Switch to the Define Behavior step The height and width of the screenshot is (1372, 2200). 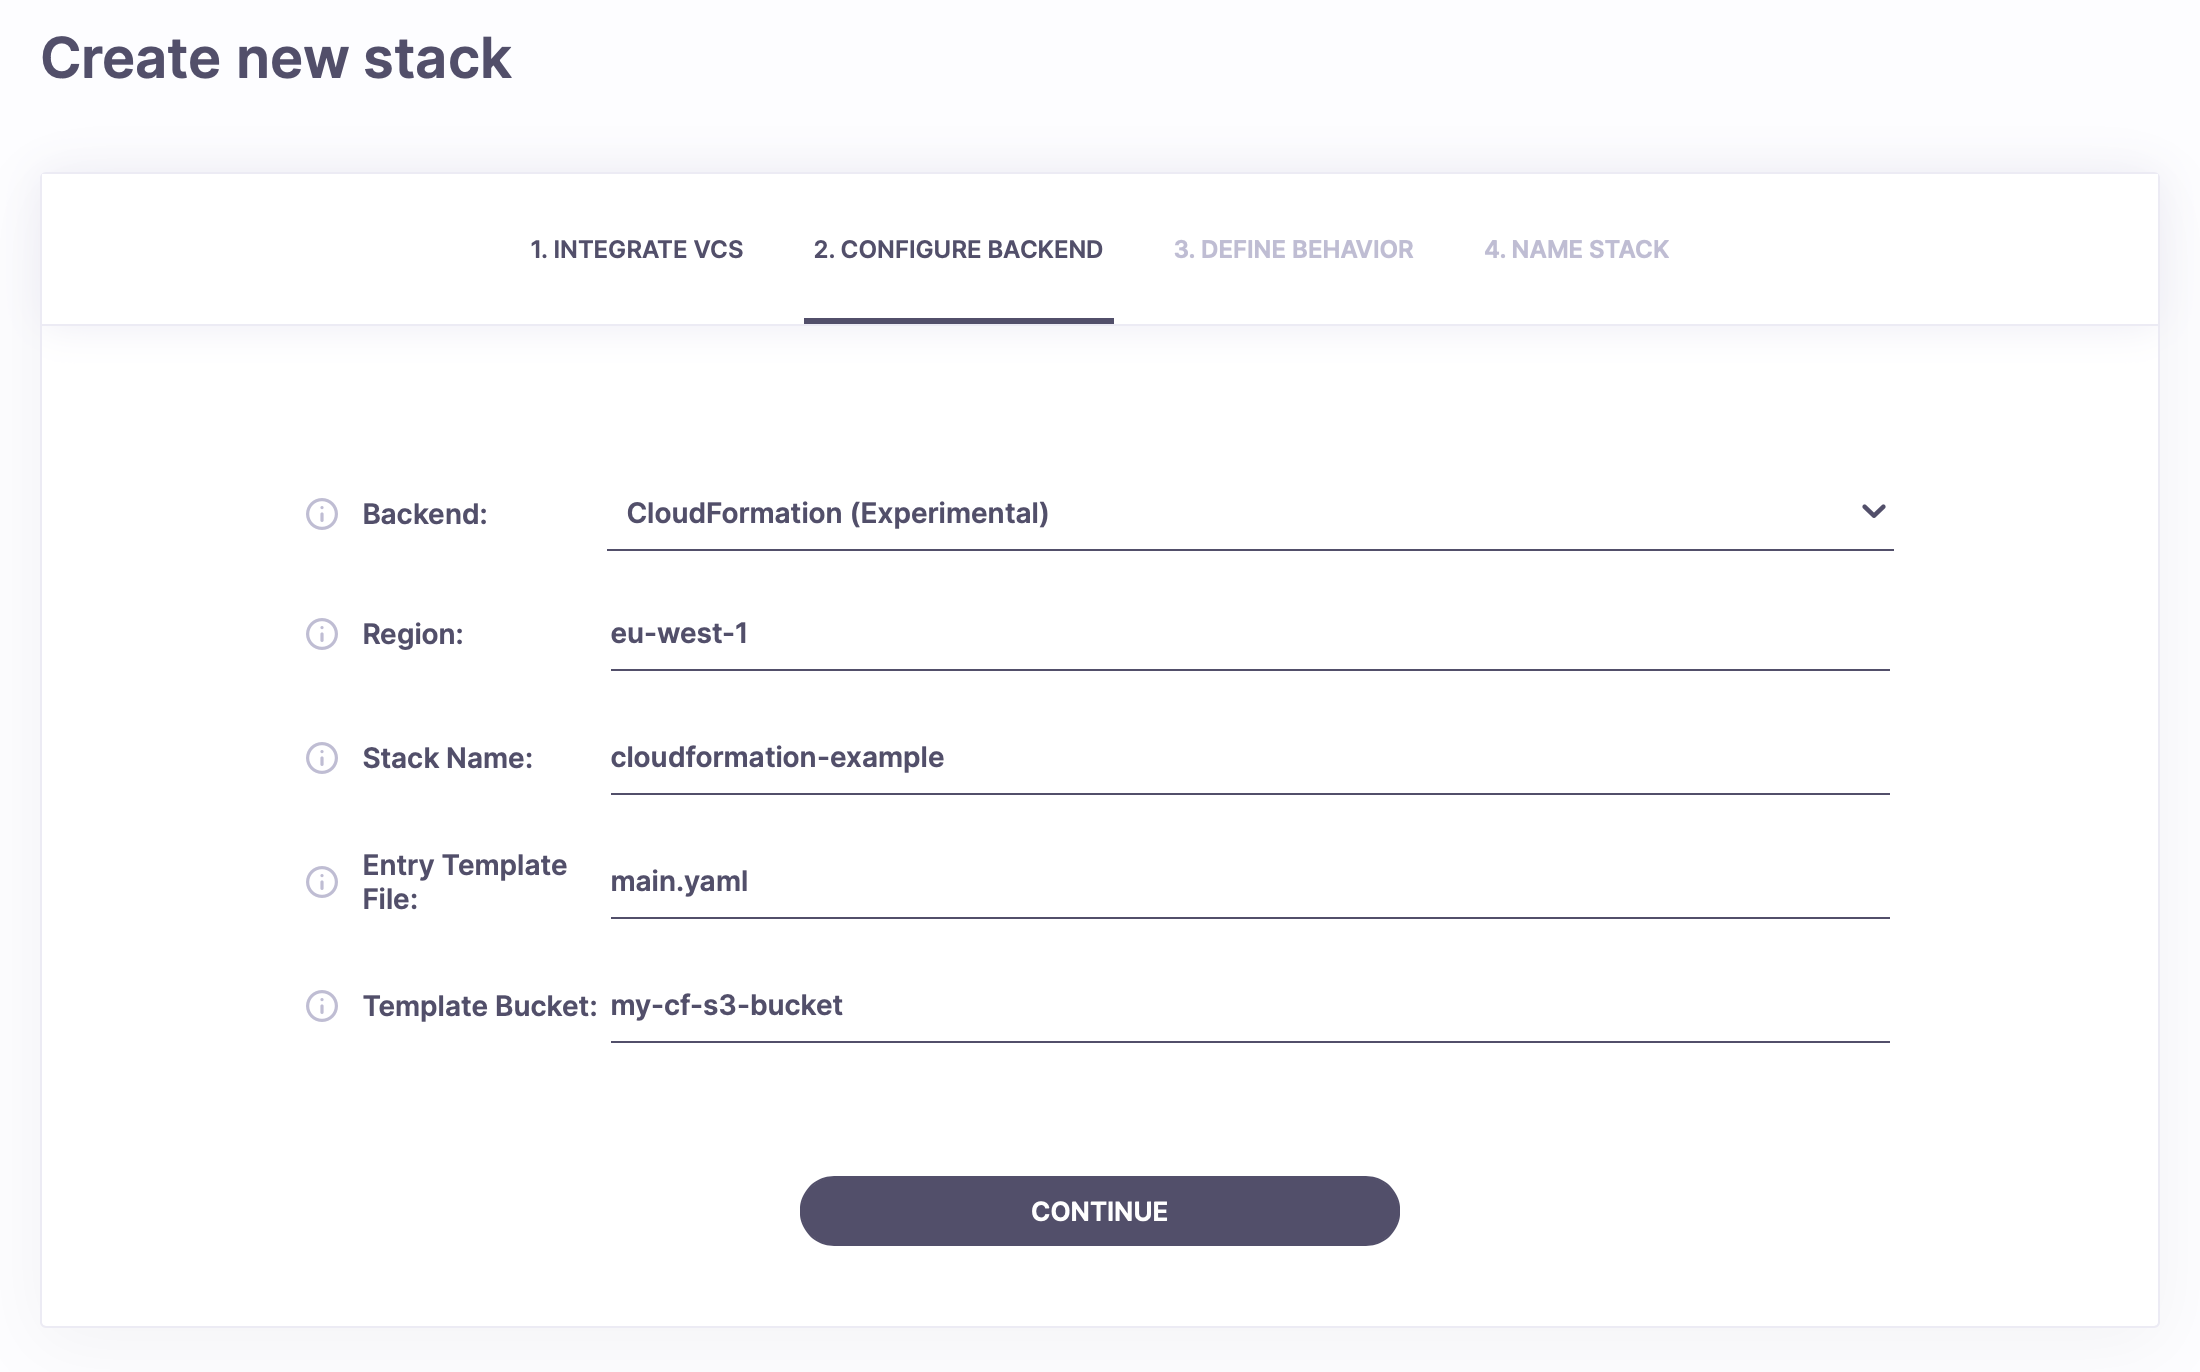point(1293,250)
